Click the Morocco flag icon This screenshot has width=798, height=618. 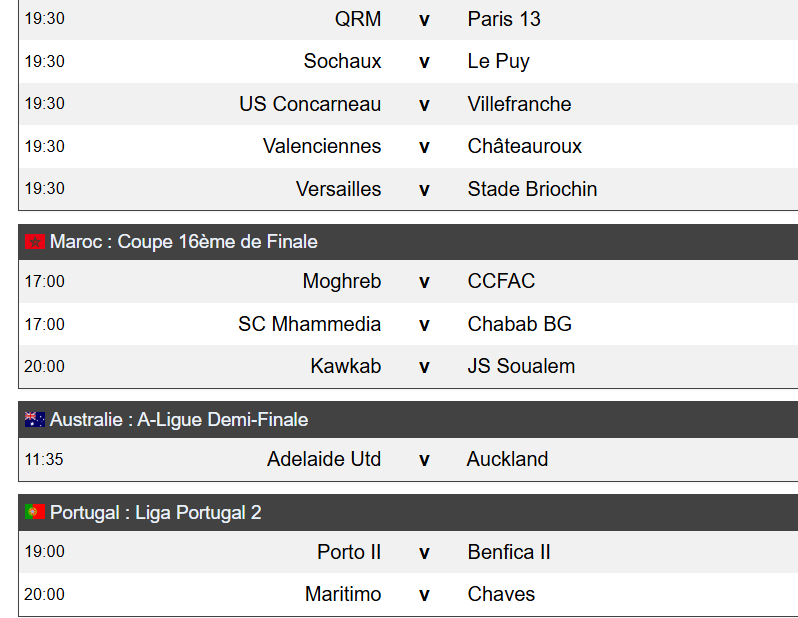pos(35,242)
